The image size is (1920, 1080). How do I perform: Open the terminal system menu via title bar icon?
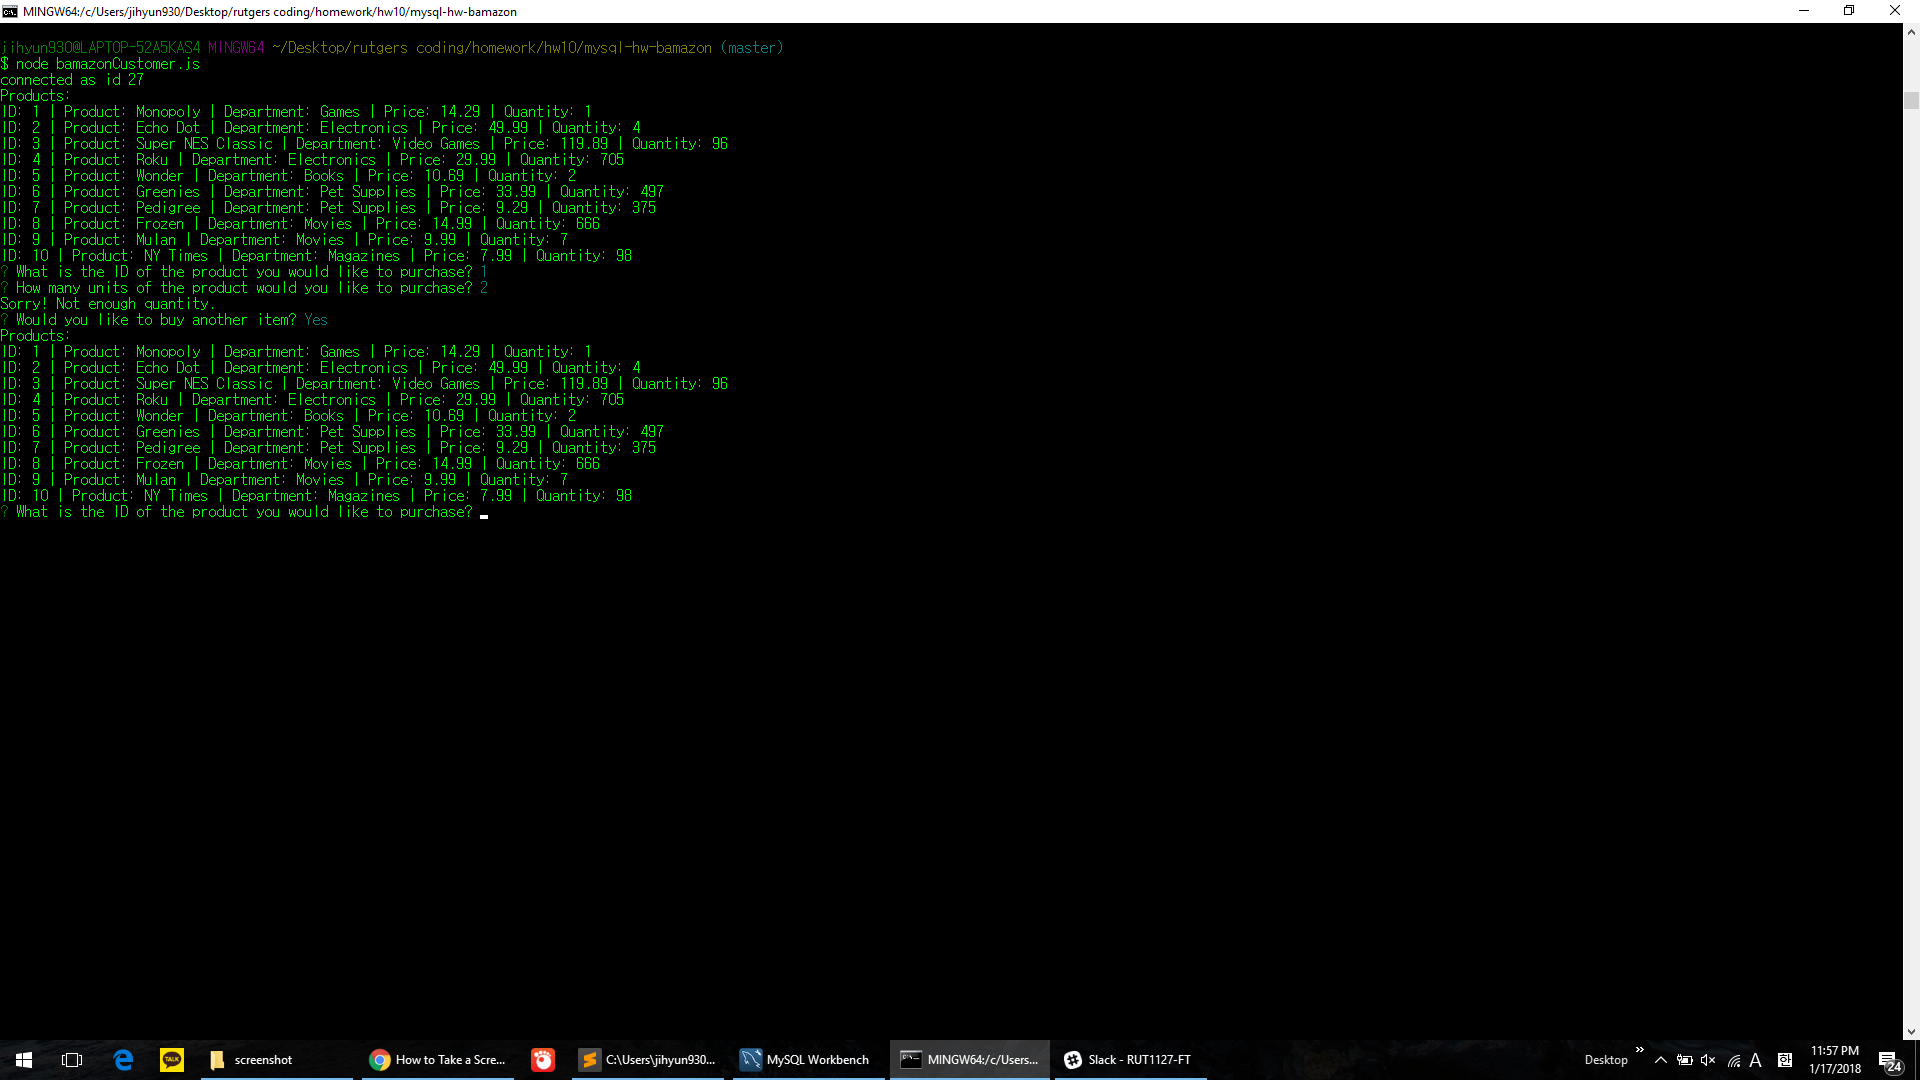(x=10, y=11)
